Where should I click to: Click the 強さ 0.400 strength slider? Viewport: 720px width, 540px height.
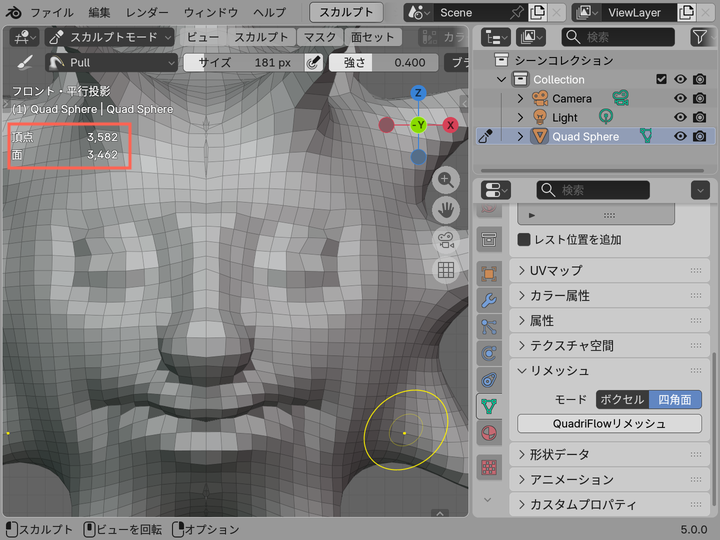[x=384, y=62]
